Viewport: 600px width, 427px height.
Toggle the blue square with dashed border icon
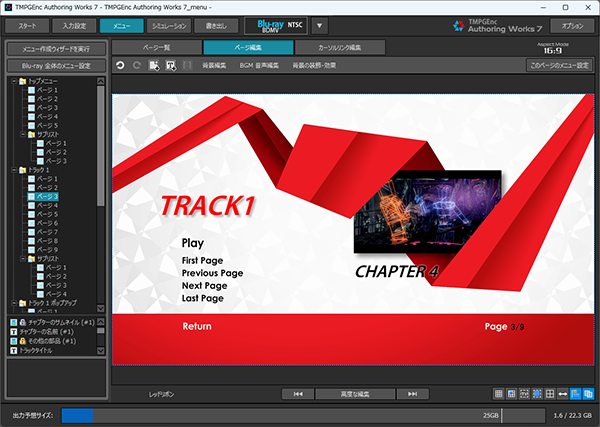pos(537,394)
